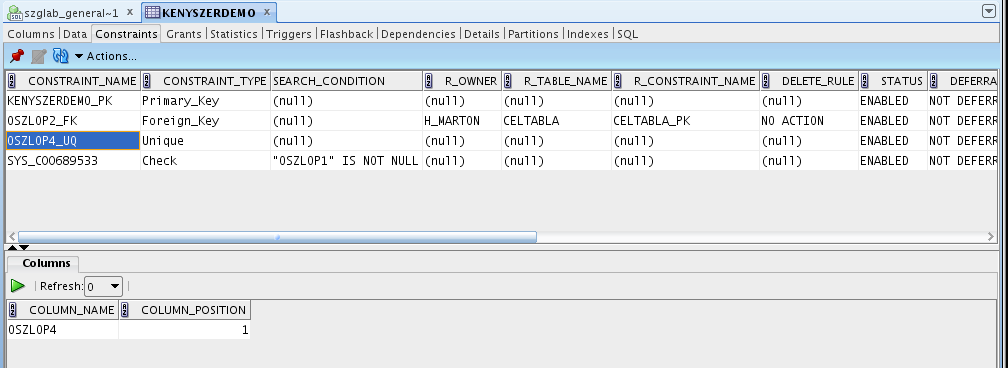Open the Actions dropdown menu

coord(105,56)
